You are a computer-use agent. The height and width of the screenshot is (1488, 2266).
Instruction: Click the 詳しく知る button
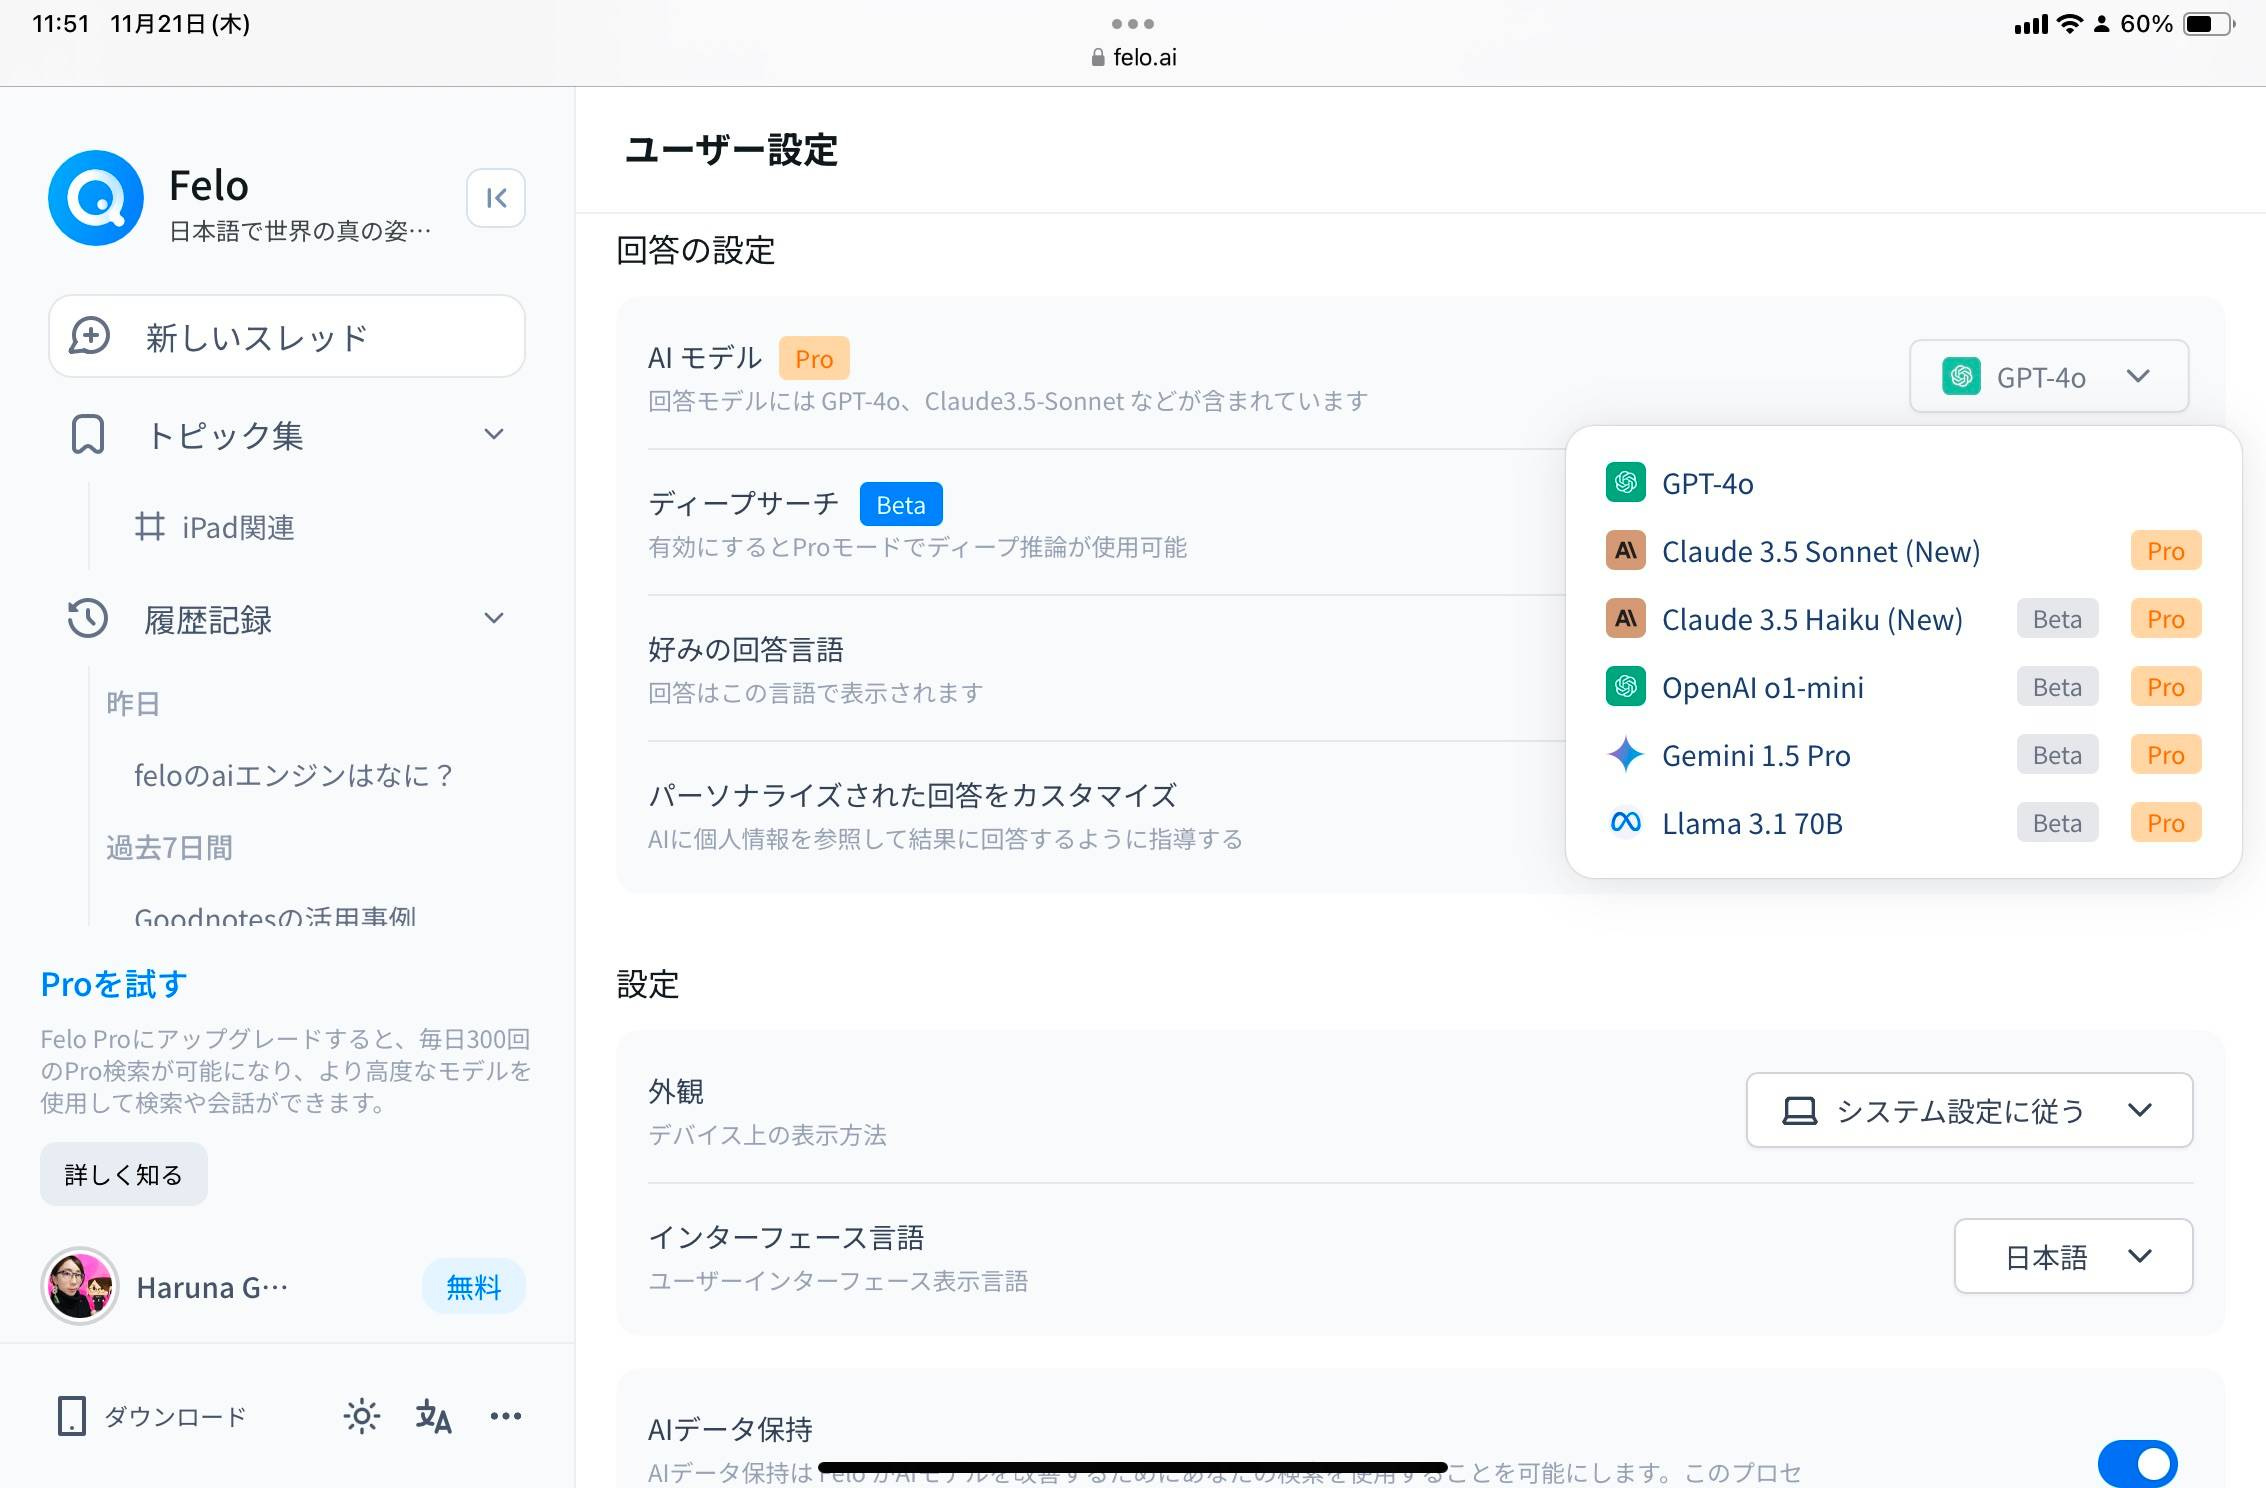(x=123, y=1174)
